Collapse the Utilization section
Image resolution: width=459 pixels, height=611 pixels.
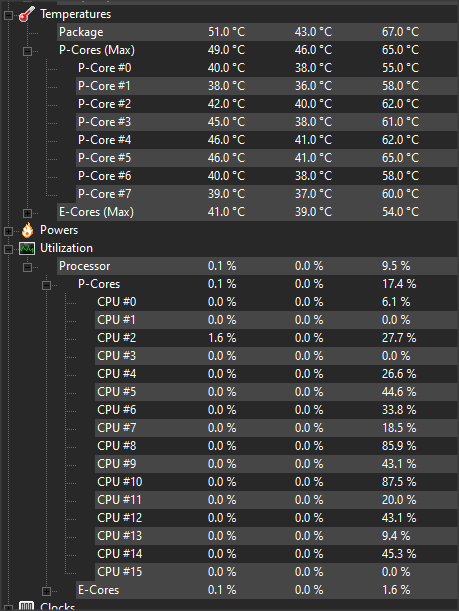[x=8, y=249]
